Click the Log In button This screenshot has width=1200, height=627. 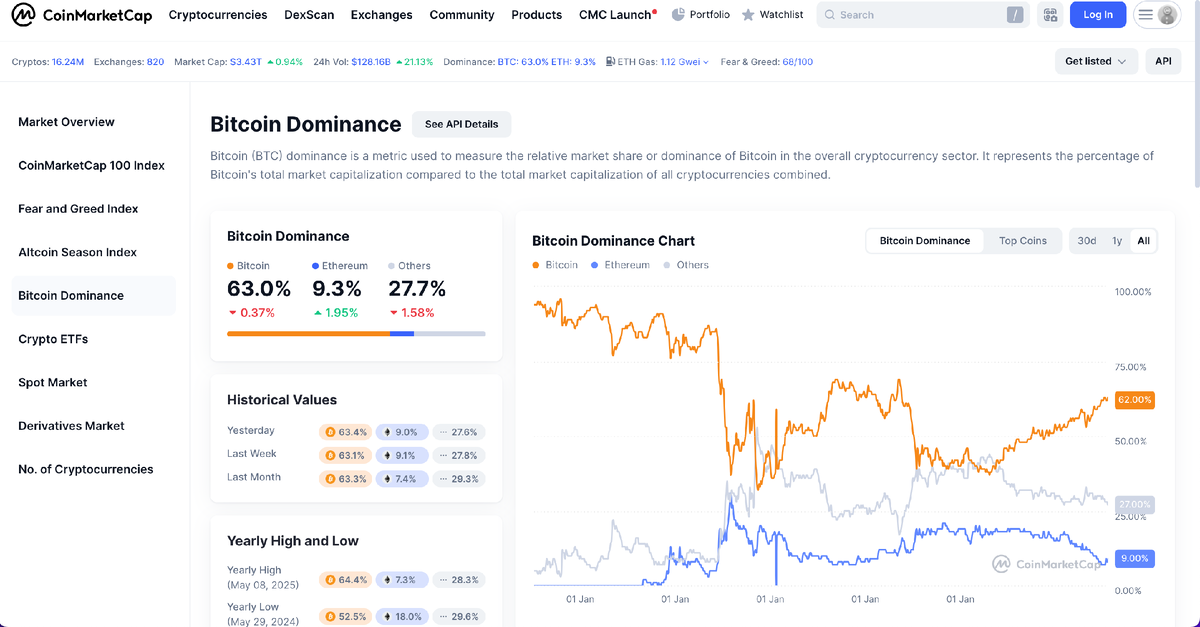[x=1098, y=15]
